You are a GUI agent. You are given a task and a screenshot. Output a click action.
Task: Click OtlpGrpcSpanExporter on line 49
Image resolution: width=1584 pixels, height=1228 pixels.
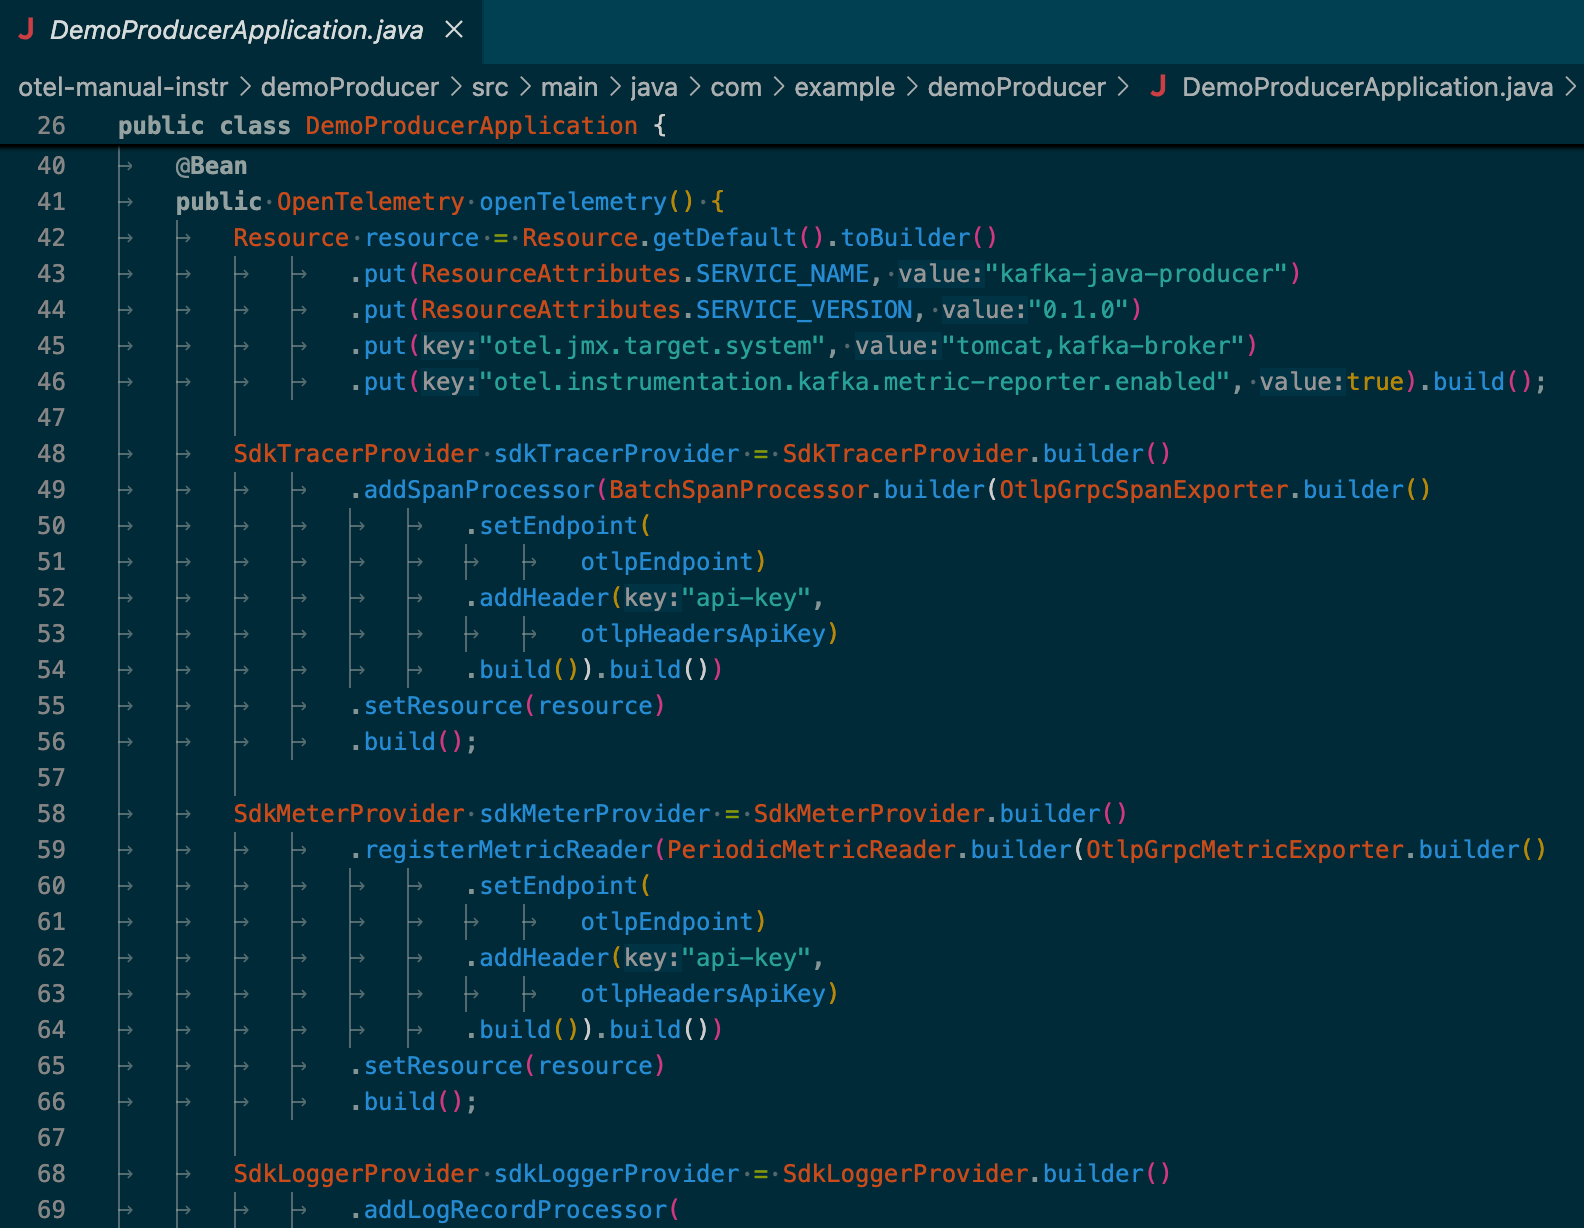(x=1144, y=490)
